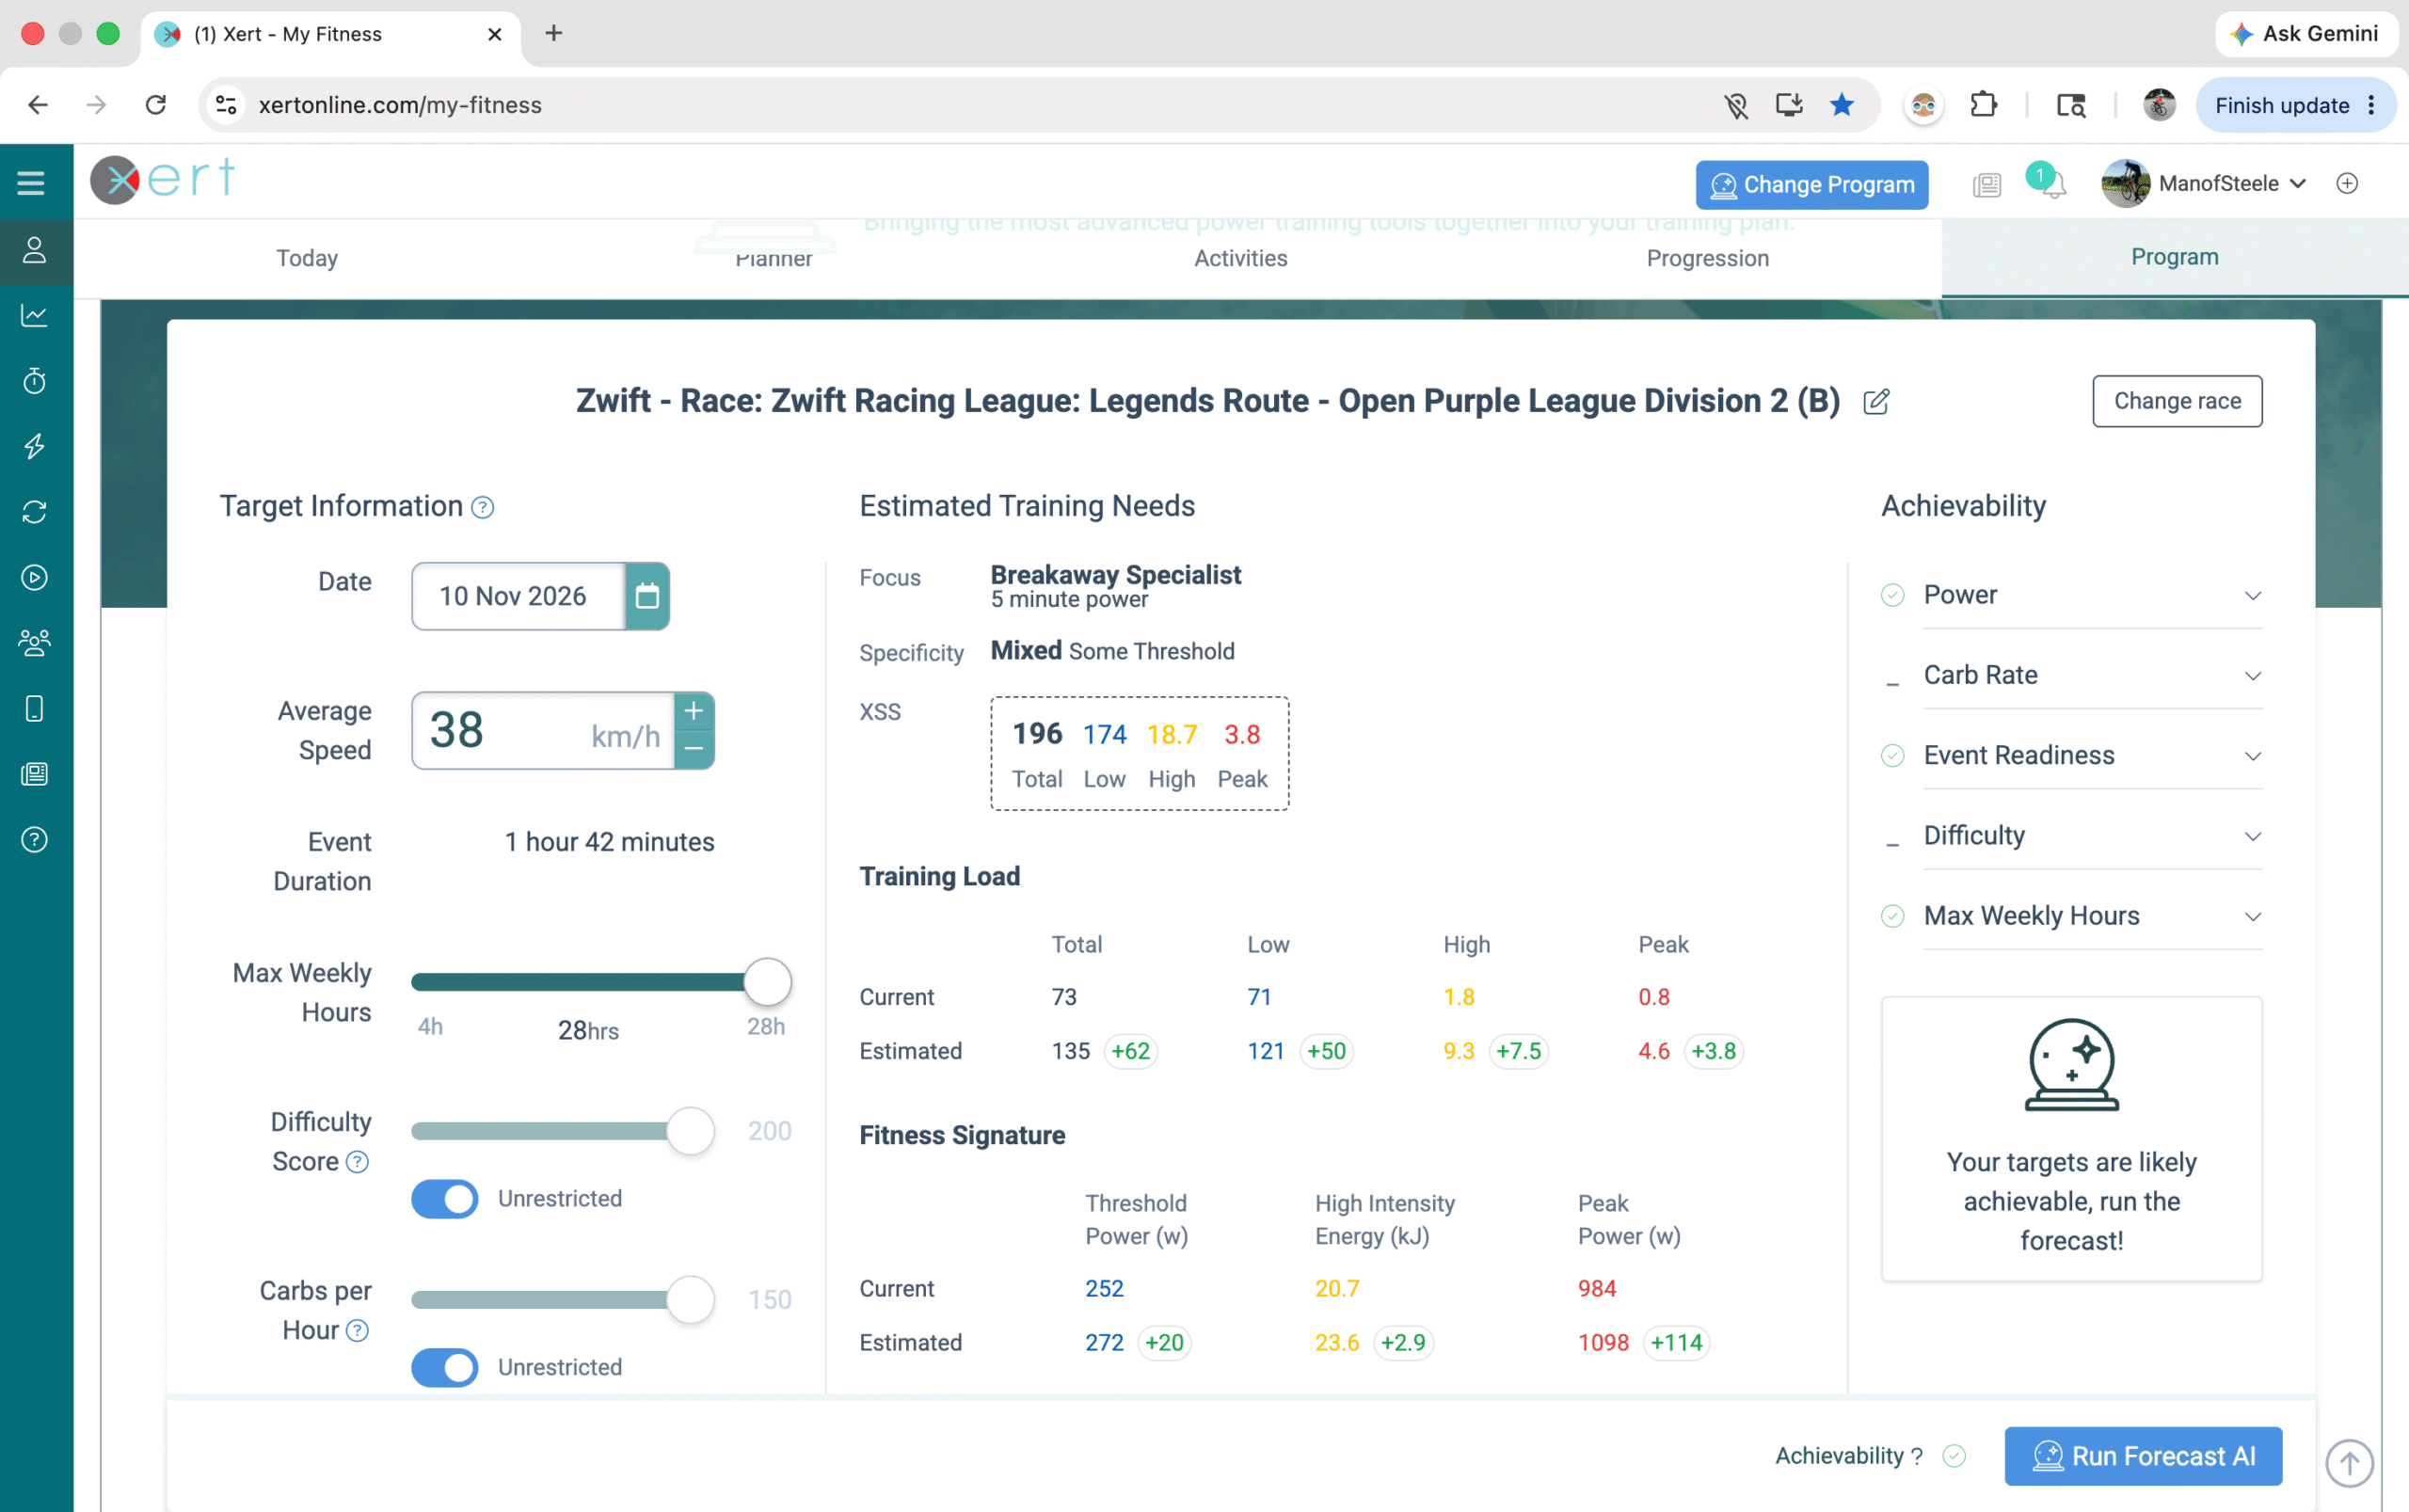
Task: Click the Date field showing 10 Nov 2026
Action: click(x=519, y=596)
